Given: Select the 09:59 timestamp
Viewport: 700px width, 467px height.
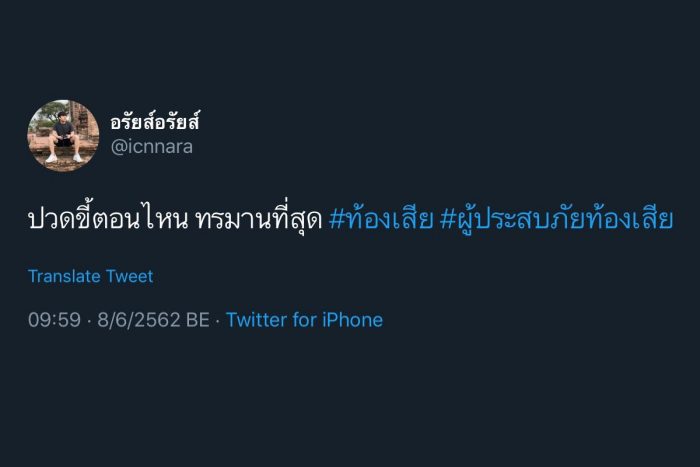Looking at the screenshot, I should (x=54, y=320).
